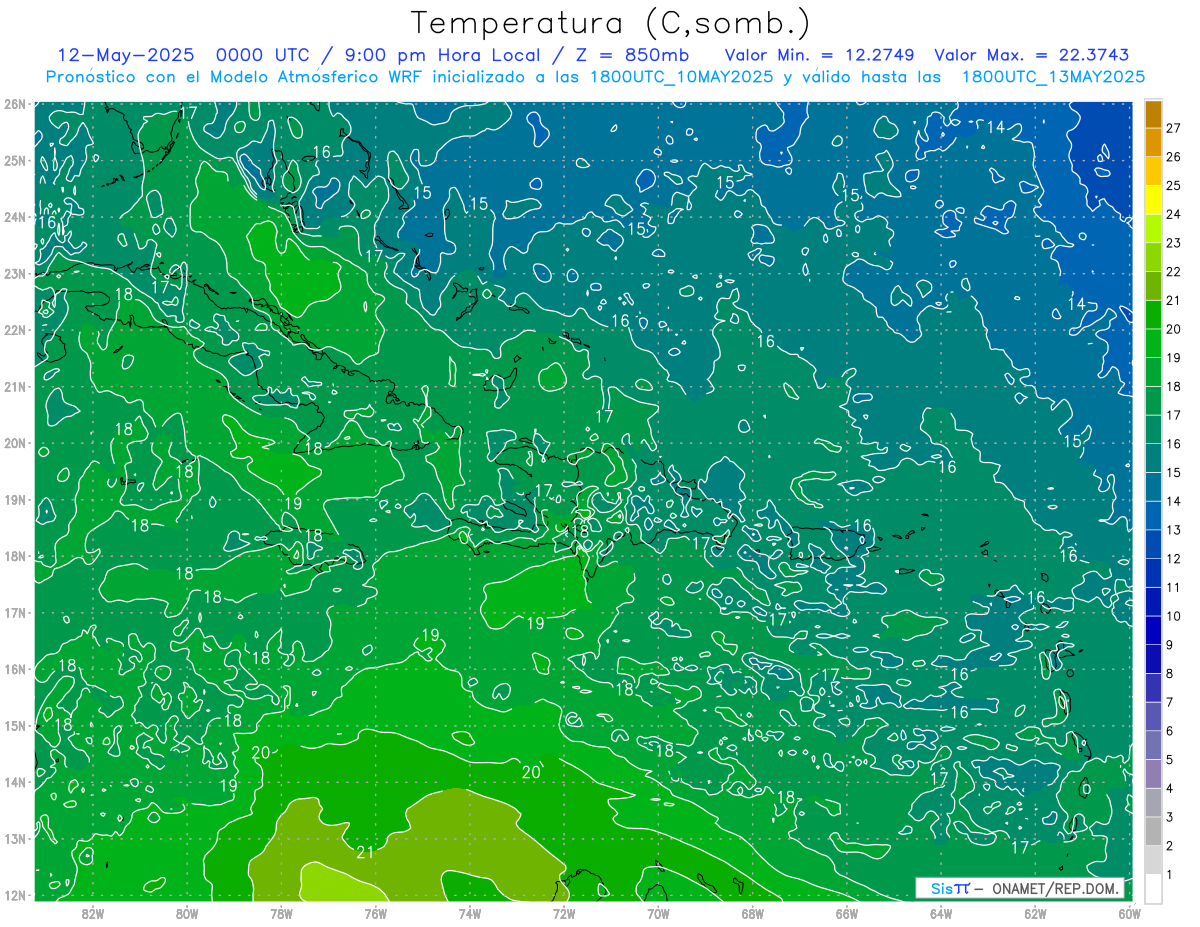Click the legend value "11"
This screenshot has height=927, width=1200.
click(x=1173, y=587)
